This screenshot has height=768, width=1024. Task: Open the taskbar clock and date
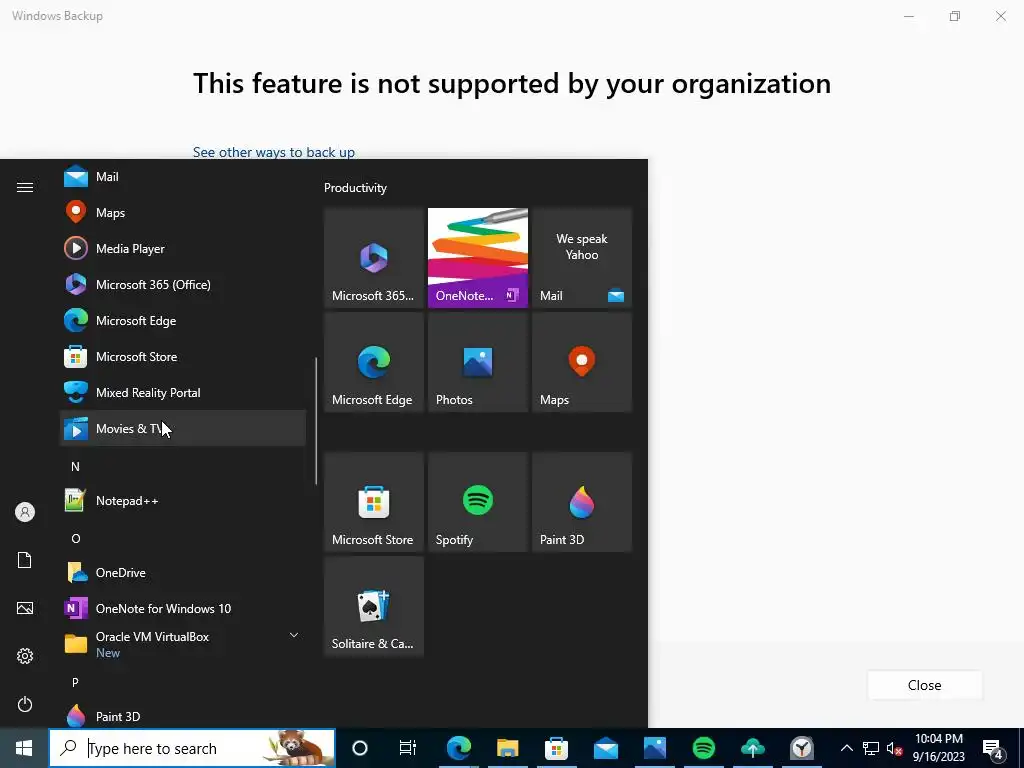(938, 748)
